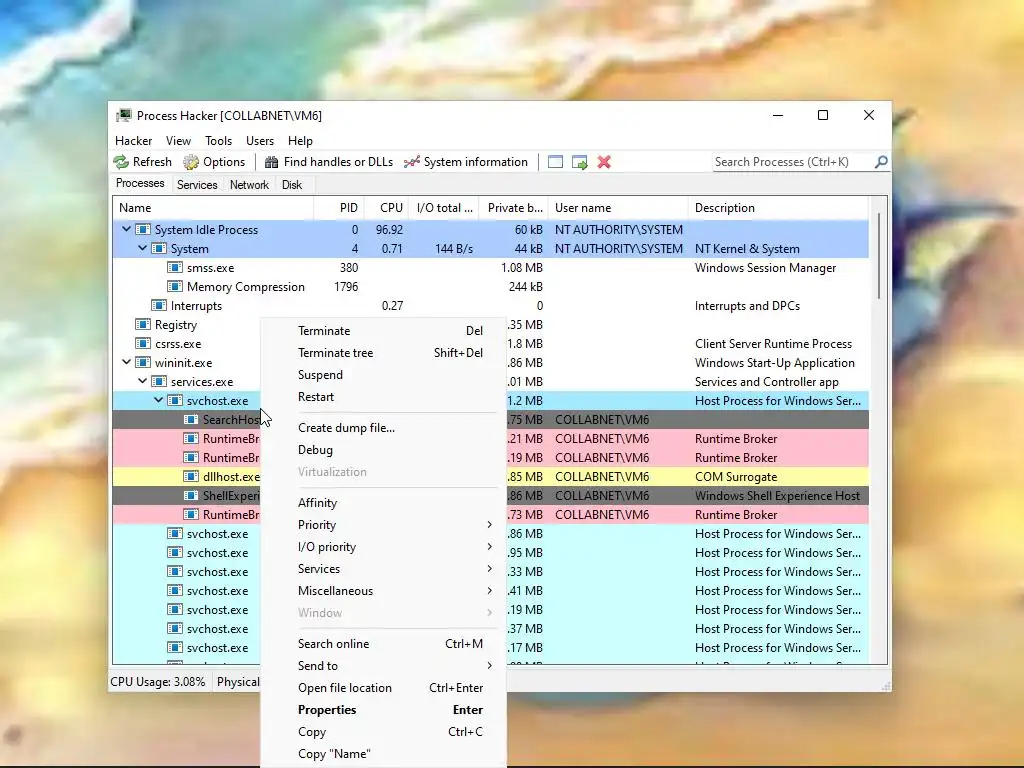This screenshot has height=768, width=1024.
Task: Sort by Private bytes column header
Action: pos(513,208)
